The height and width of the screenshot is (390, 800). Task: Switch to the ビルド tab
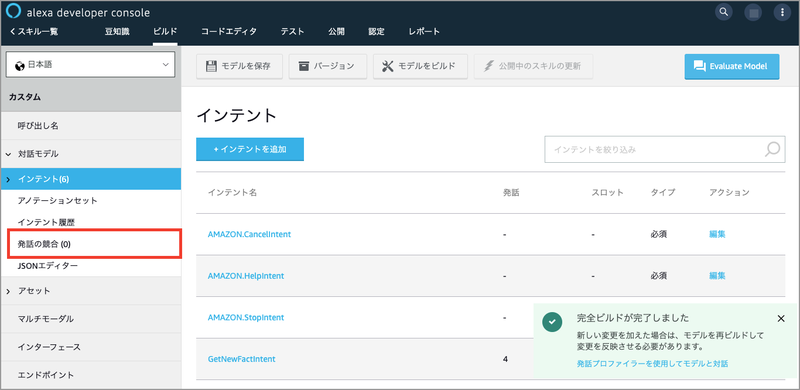click(x=165, y=32)
